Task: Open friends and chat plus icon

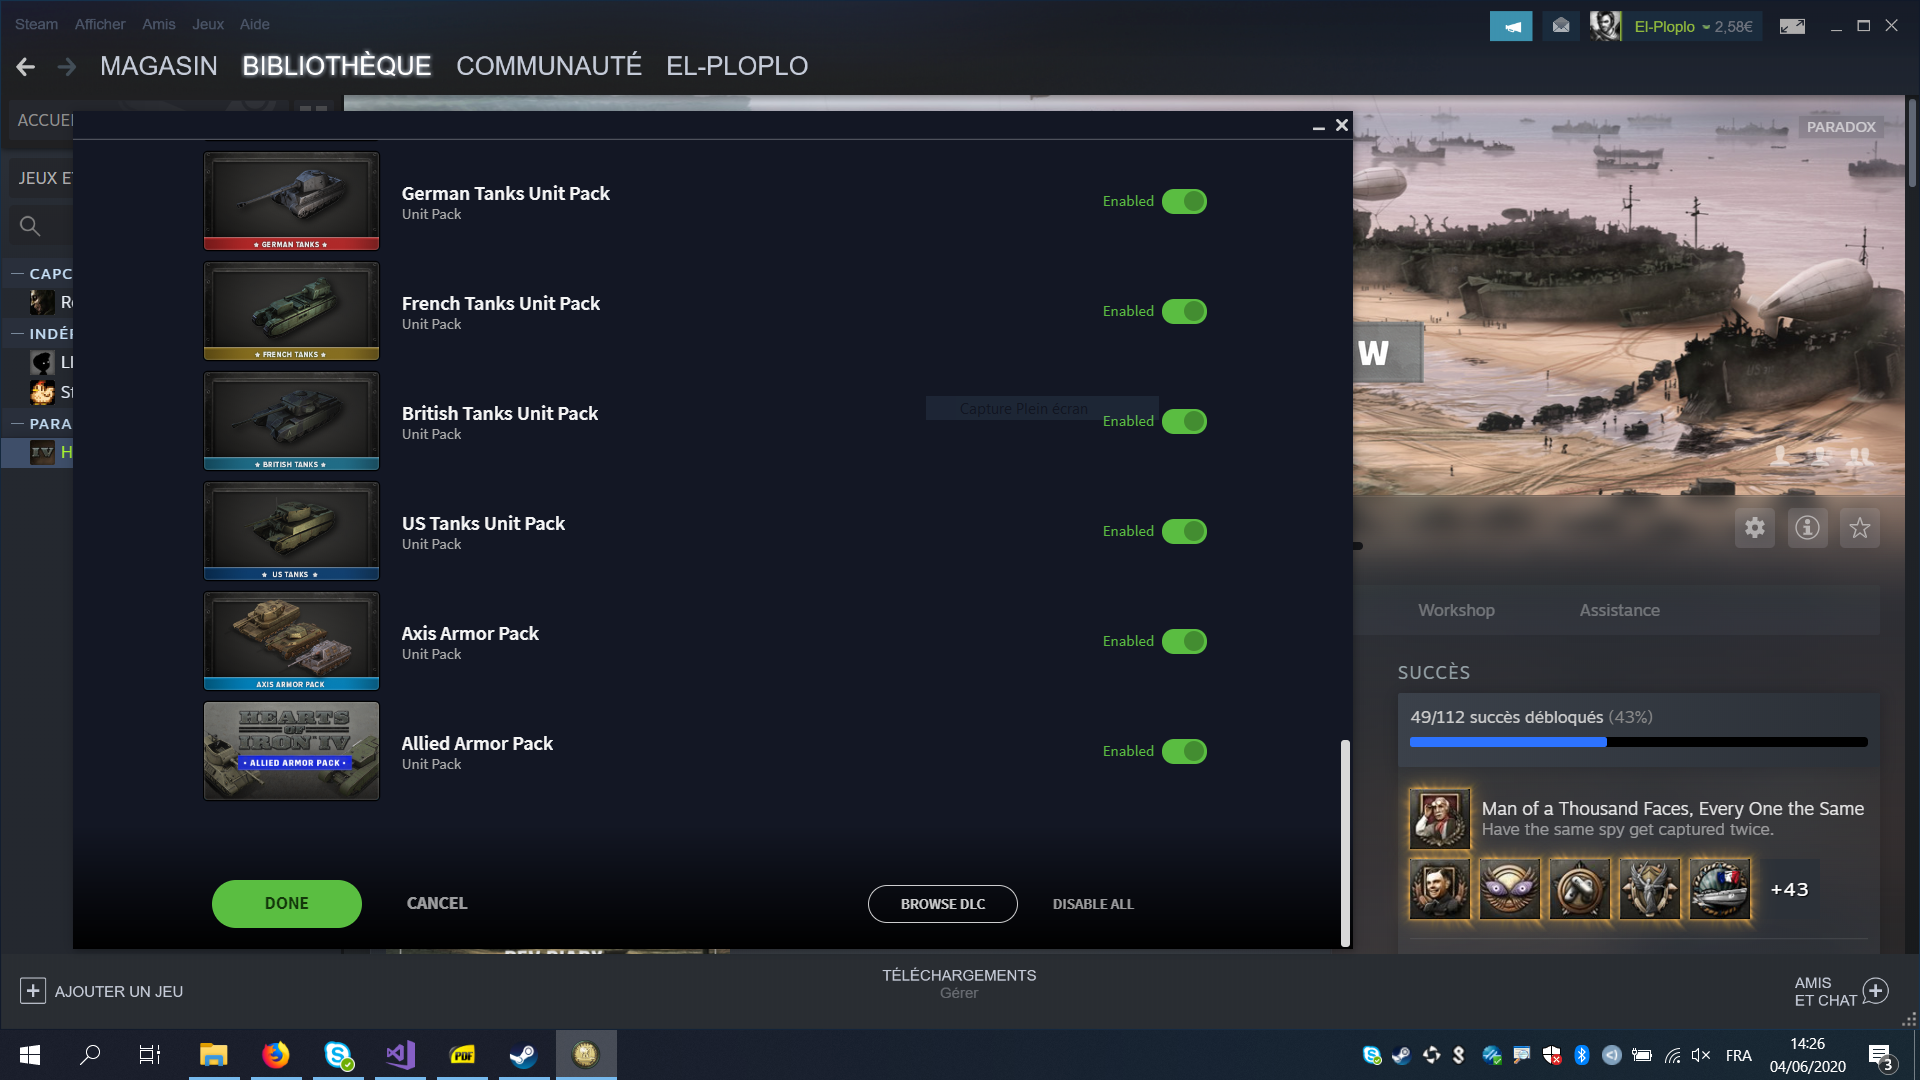Action: 1876,991
